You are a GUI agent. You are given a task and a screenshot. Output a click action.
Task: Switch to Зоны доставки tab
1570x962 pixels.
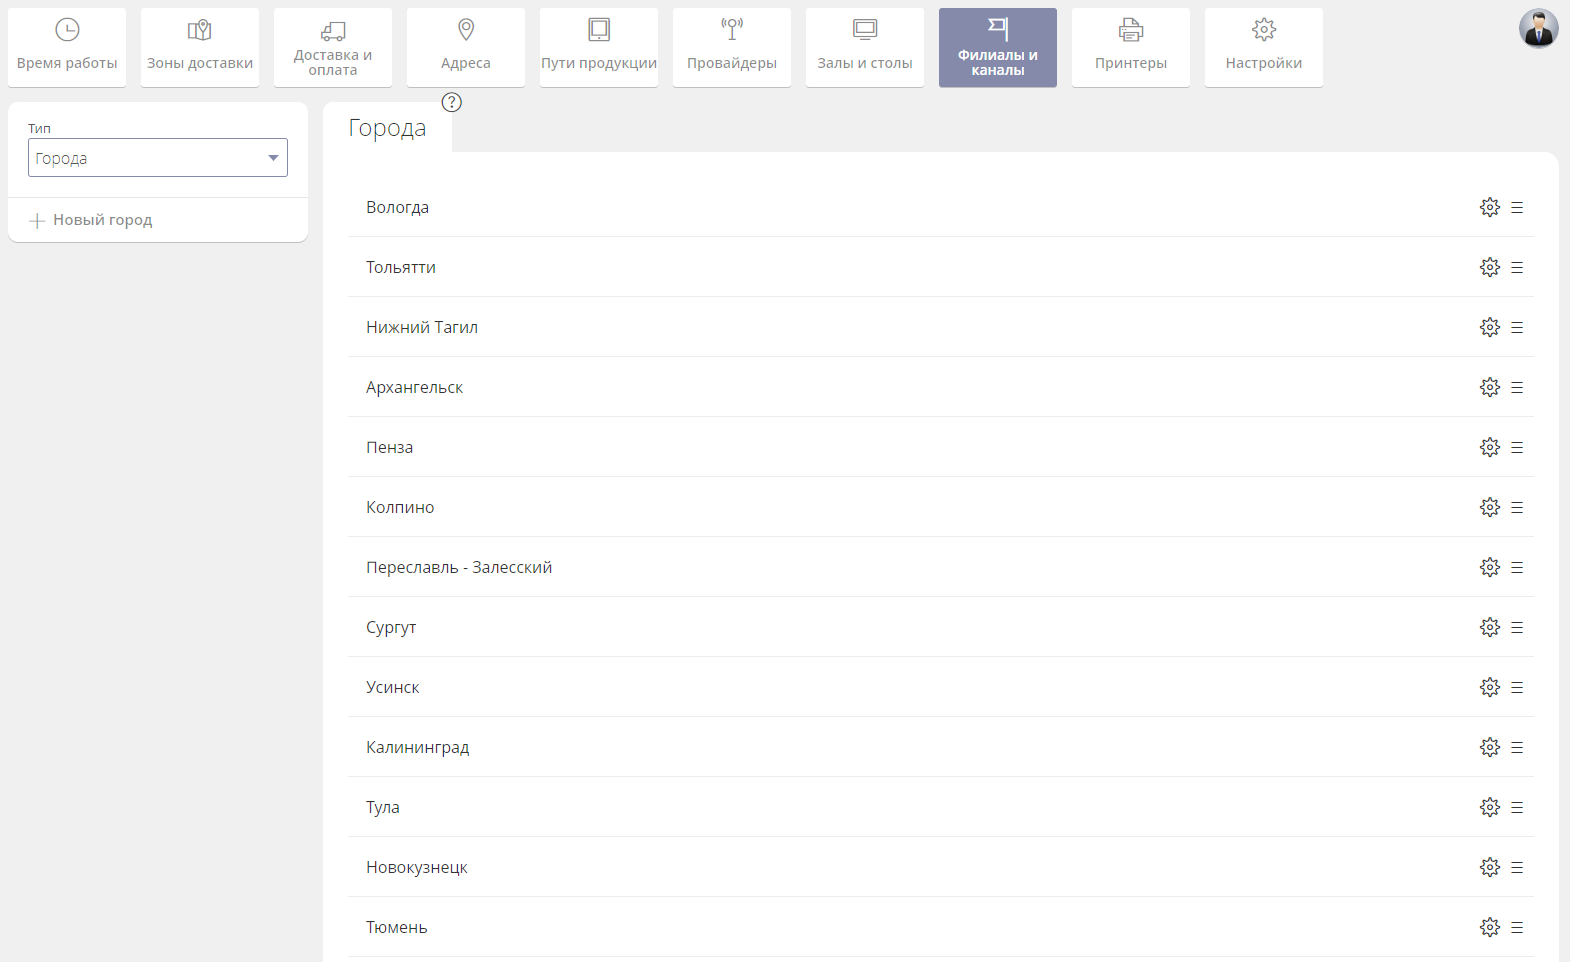[x=200, y=47]
